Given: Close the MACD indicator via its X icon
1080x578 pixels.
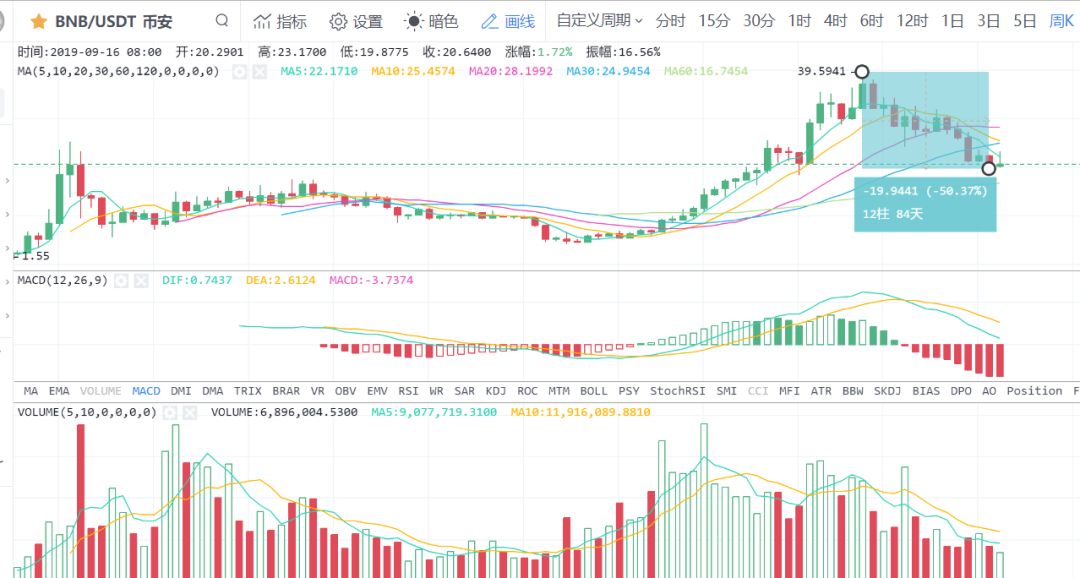Looking at the screenshot, I should (x=141, y=280).
